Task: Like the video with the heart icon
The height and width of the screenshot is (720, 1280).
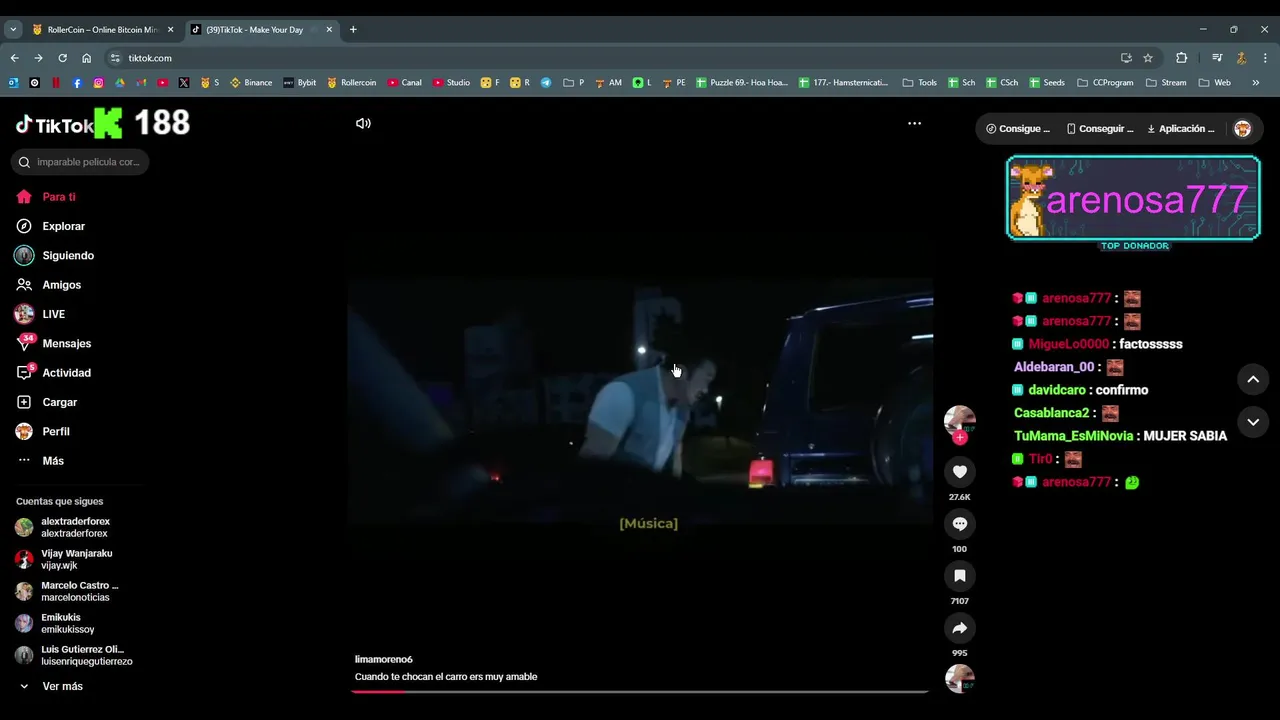Action: tap(960, 471)
